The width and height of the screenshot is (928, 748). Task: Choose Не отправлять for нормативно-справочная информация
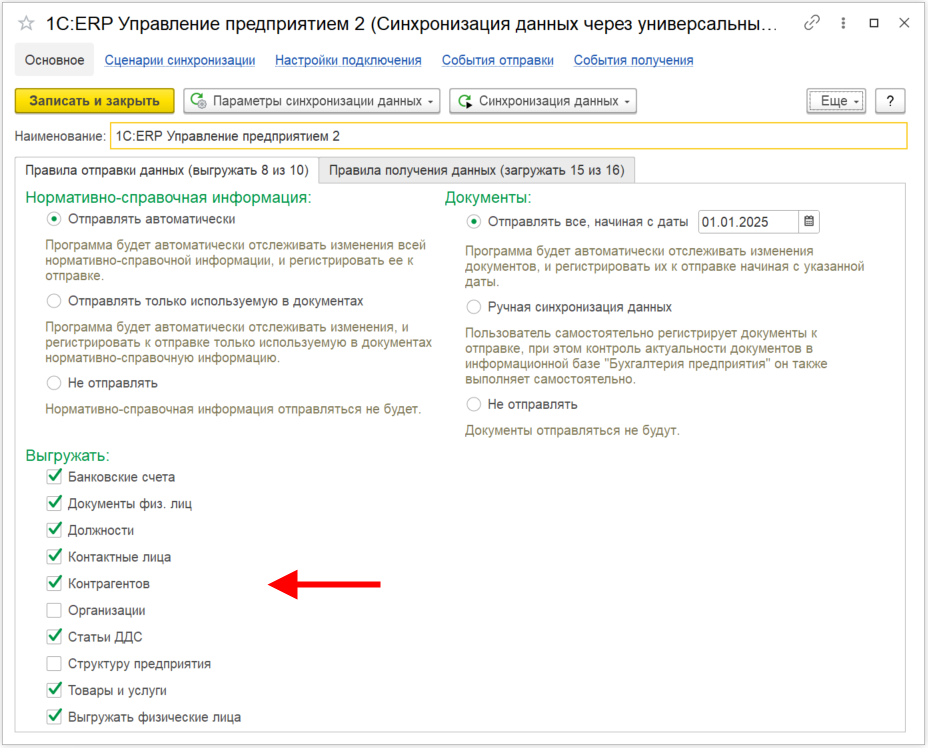(54, 383)
